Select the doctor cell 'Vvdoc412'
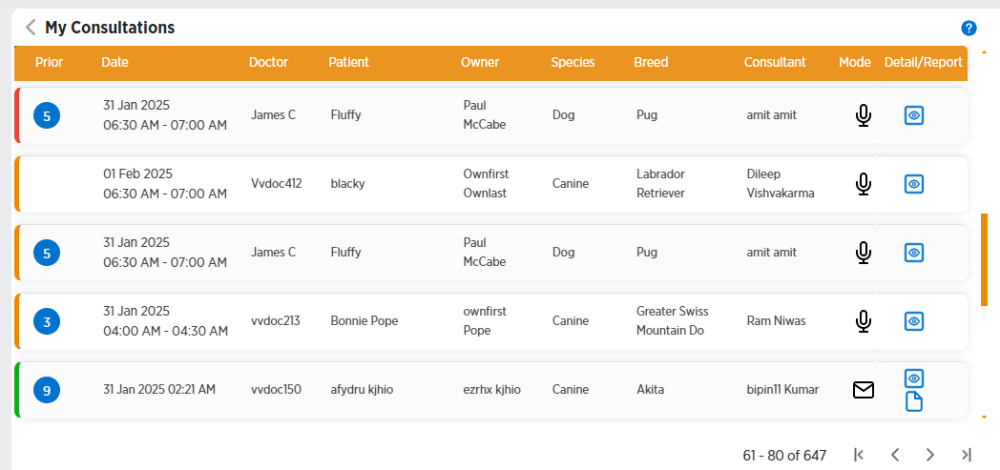This screenshot has width=1000, height=470. pyautogui.click(x=277, y=184)
